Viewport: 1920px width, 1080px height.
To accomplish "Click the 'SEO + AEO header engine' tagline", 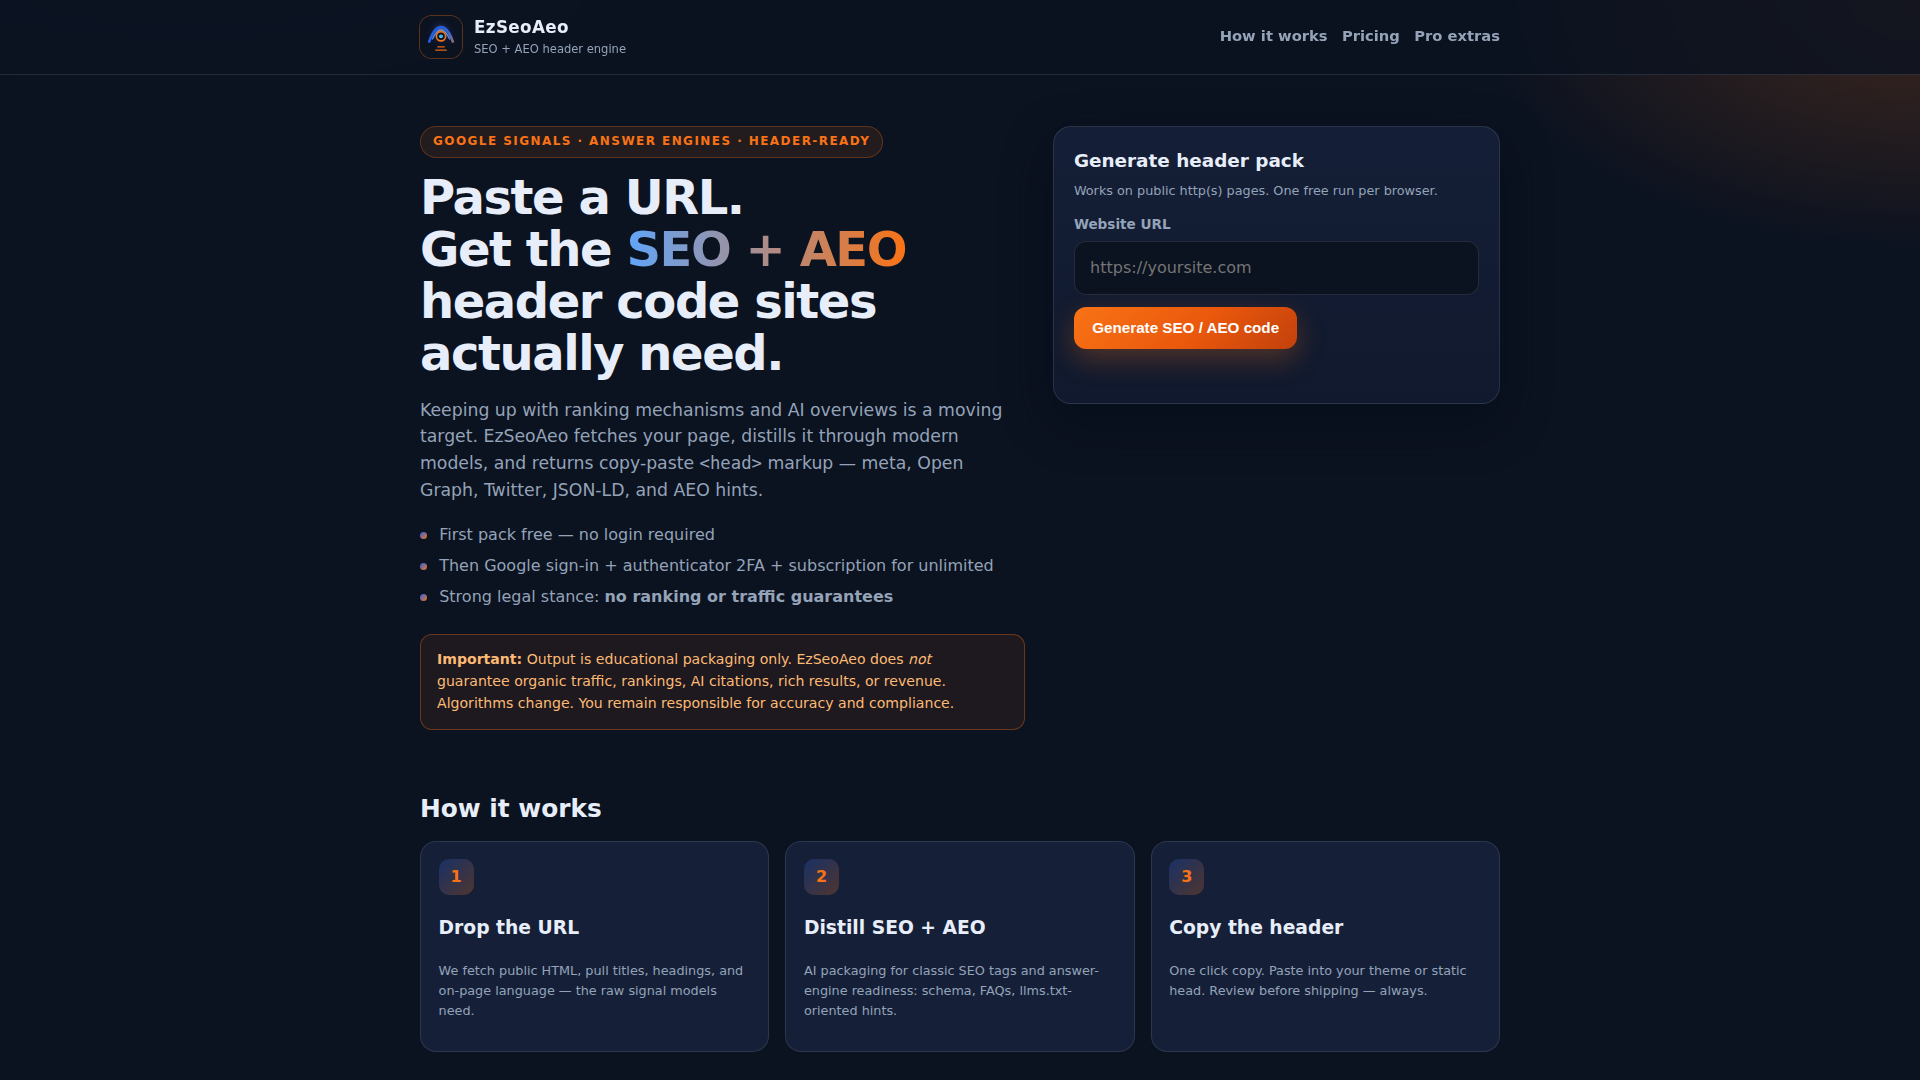I will pyautogui.click(x=550, y=49).
